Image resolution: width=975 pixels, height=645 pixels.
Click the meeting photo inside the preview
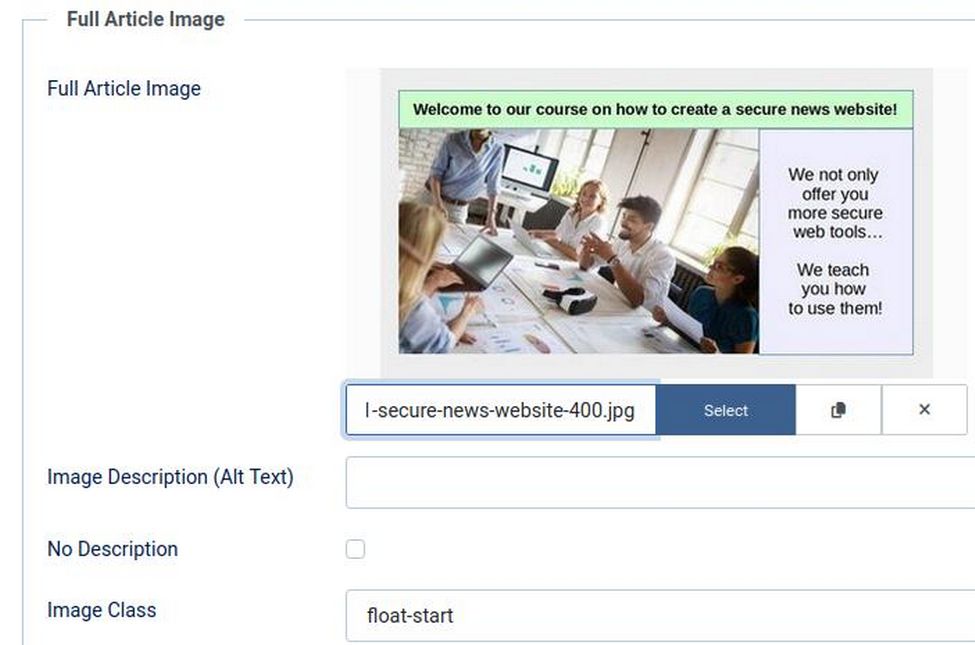pos(578,241)
